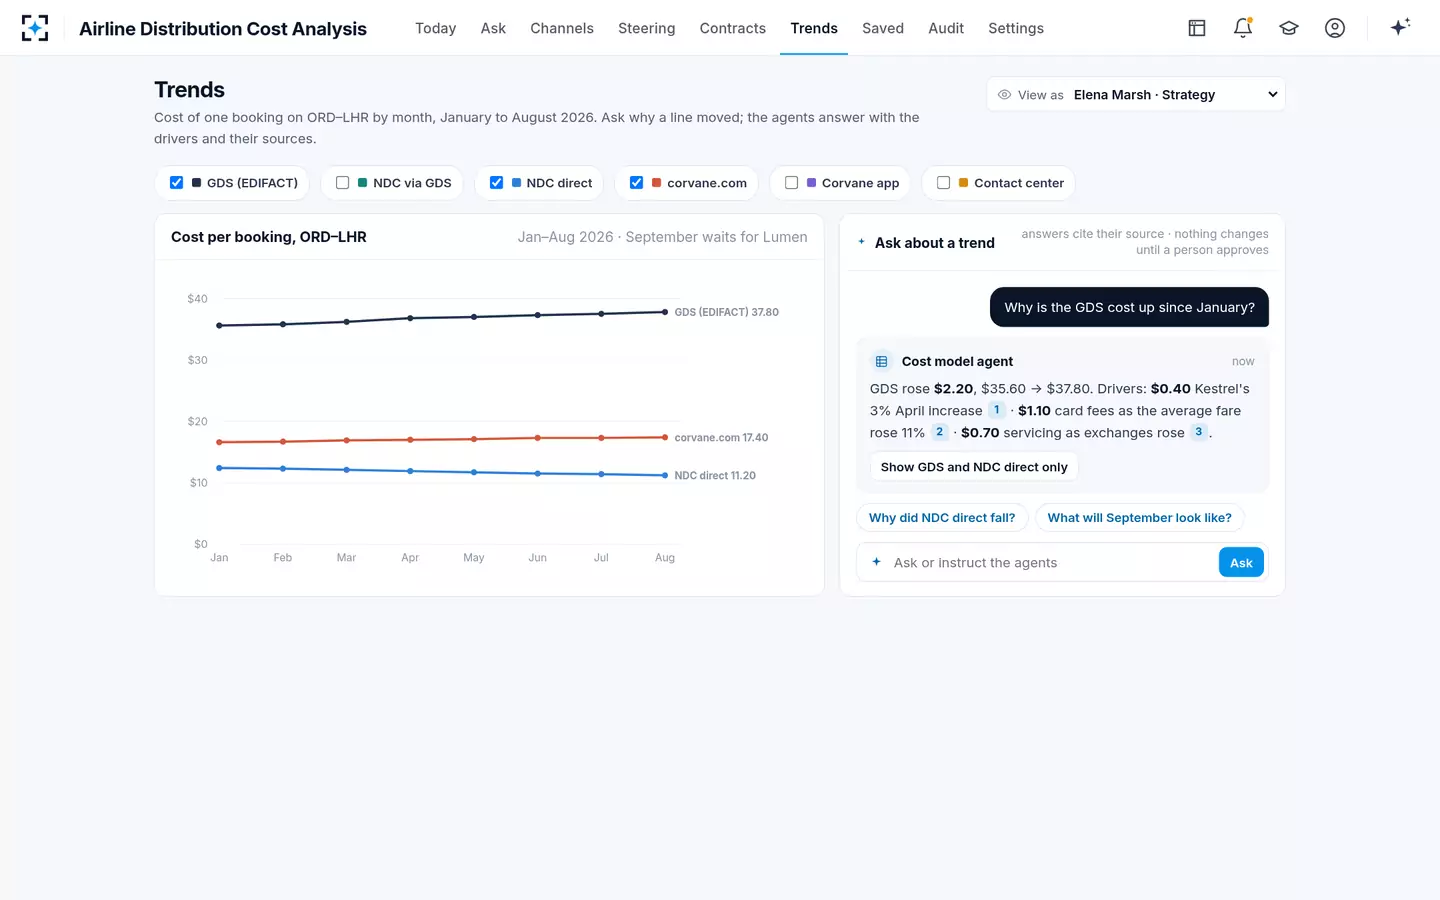1440x900 pixels.
Task: Ask what September will look like
Action: click(1139, 518)
